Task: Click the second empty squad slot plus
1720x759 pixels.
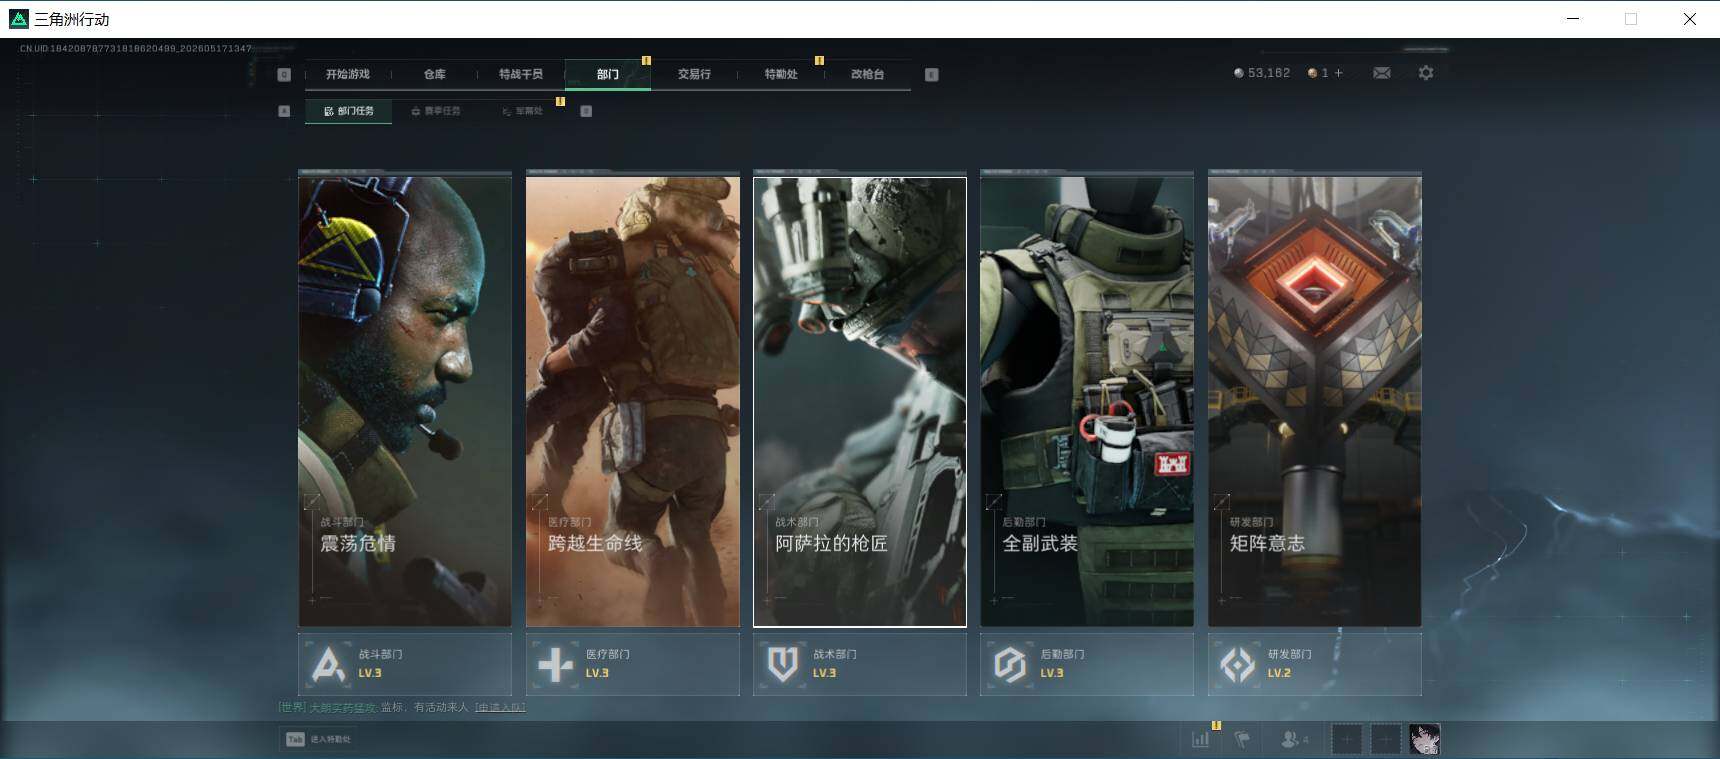Action: click(1385, 739)
